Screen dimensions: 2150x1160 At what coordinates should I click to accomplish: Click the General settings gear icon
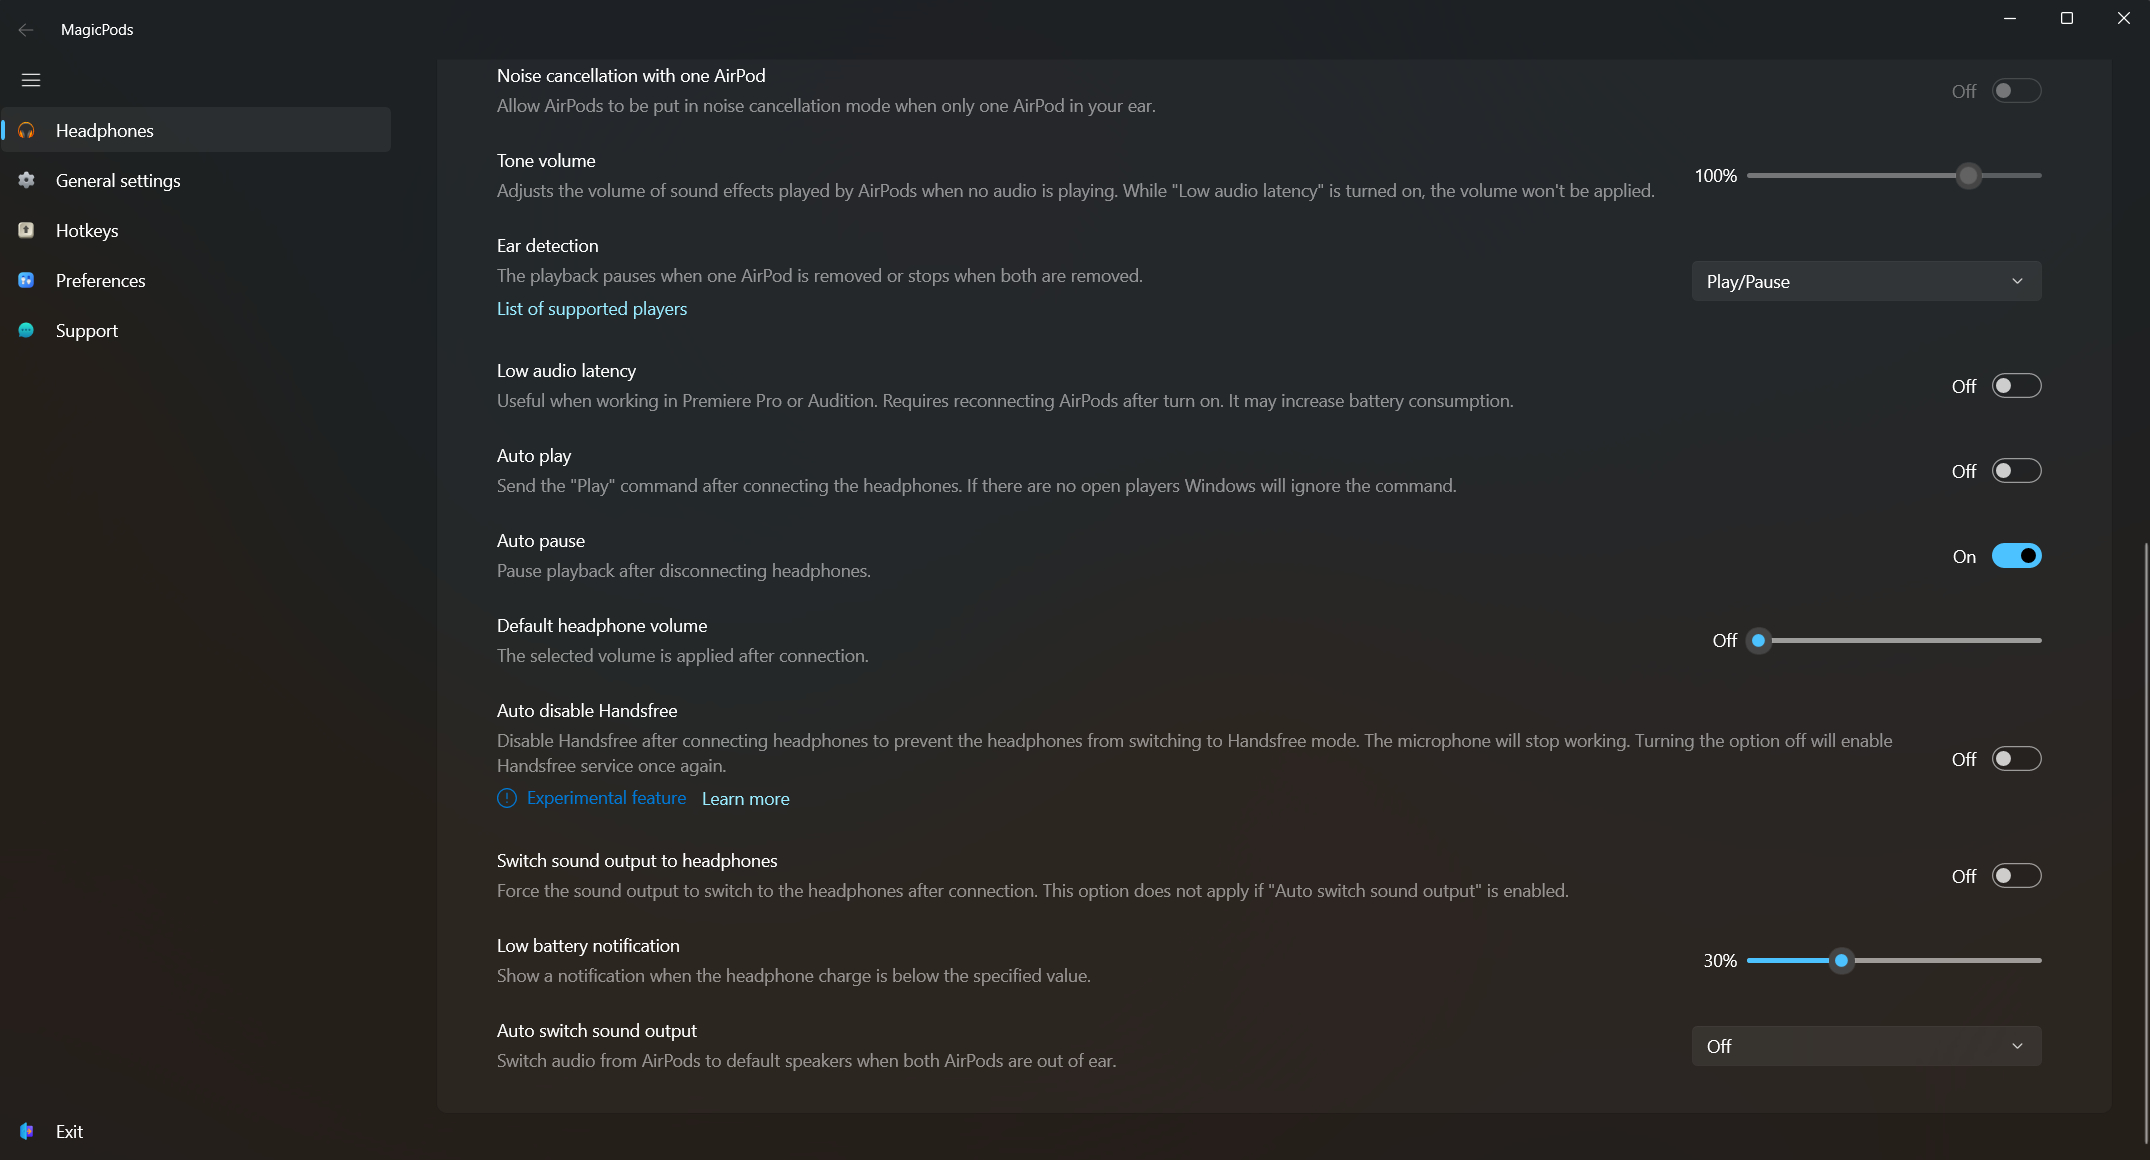[x=26, y=180]
